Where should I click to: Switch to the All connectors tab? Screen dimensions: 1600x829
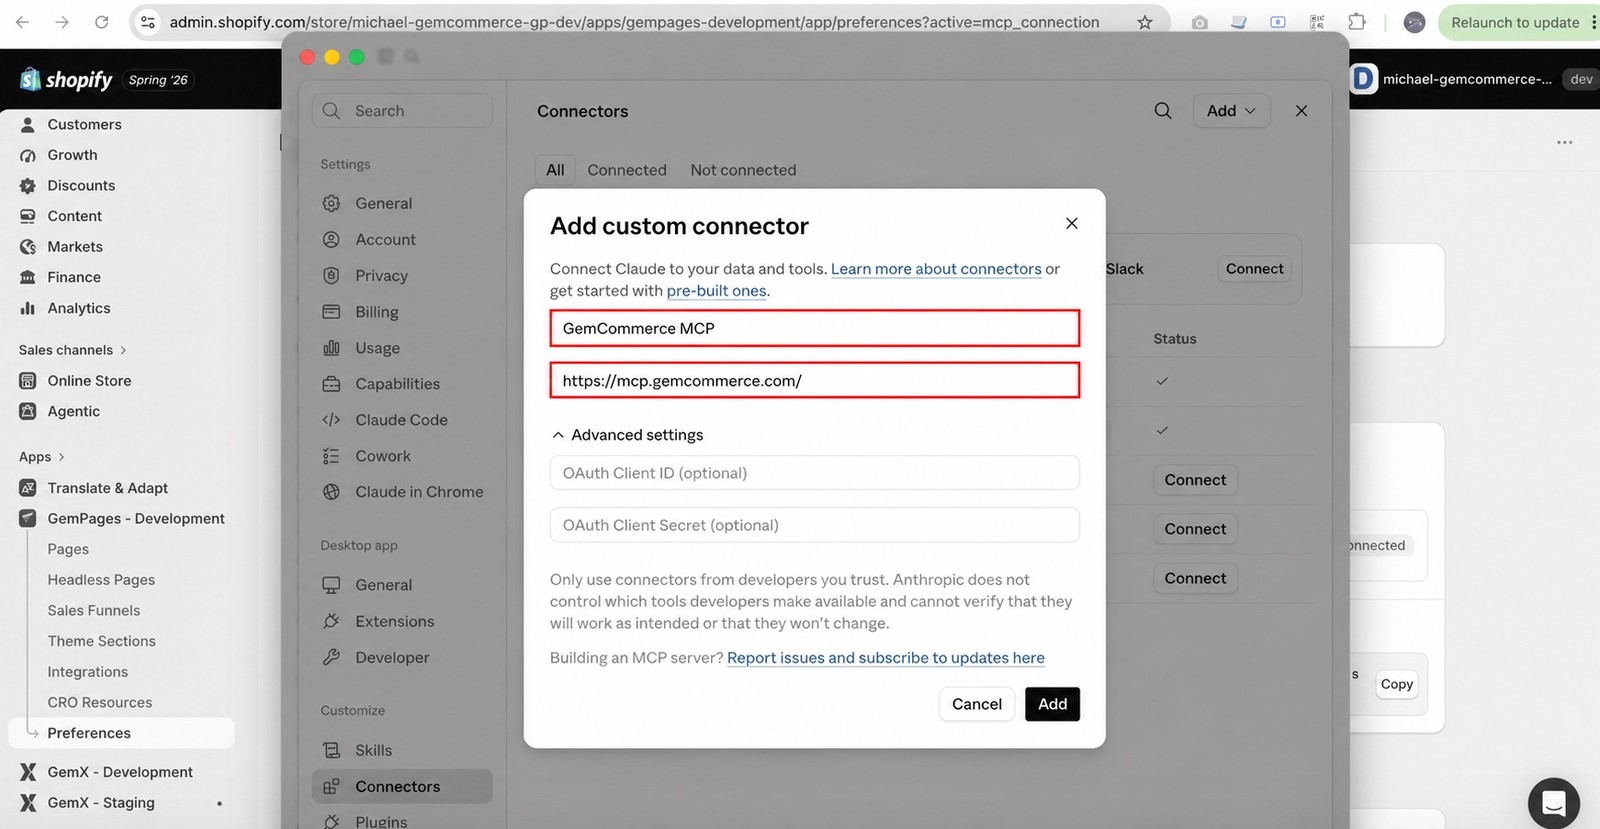555,170
